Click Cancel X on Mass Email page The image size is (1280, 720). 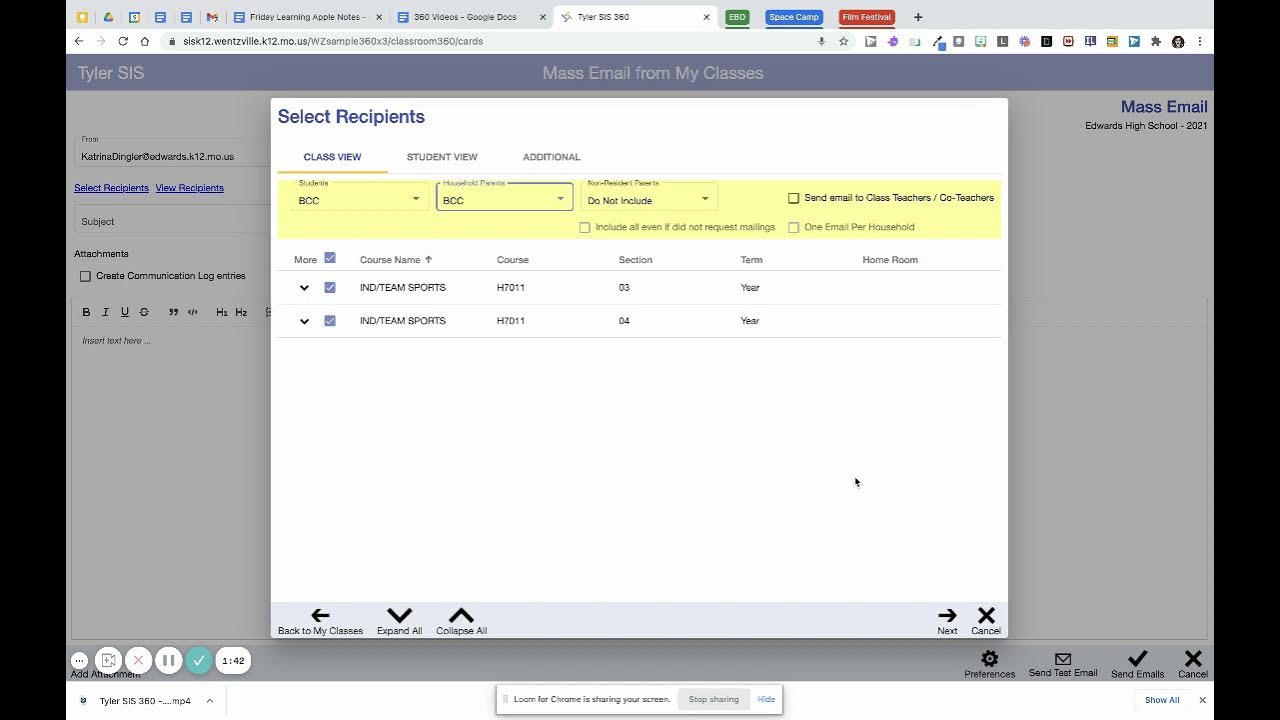1192,659
